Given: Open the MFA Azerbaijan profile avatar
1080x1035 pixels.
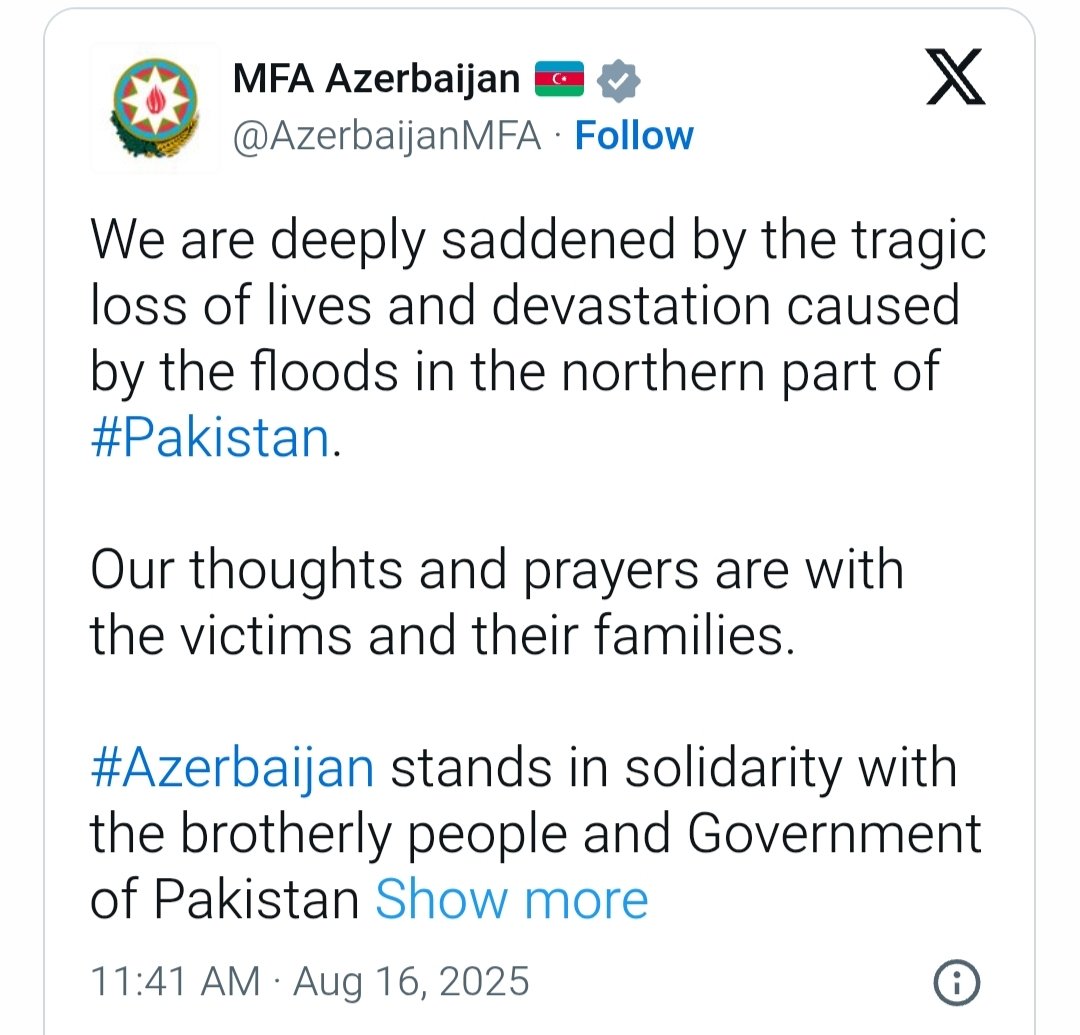Looking at the screenshot, I should [x=154, y=107].
